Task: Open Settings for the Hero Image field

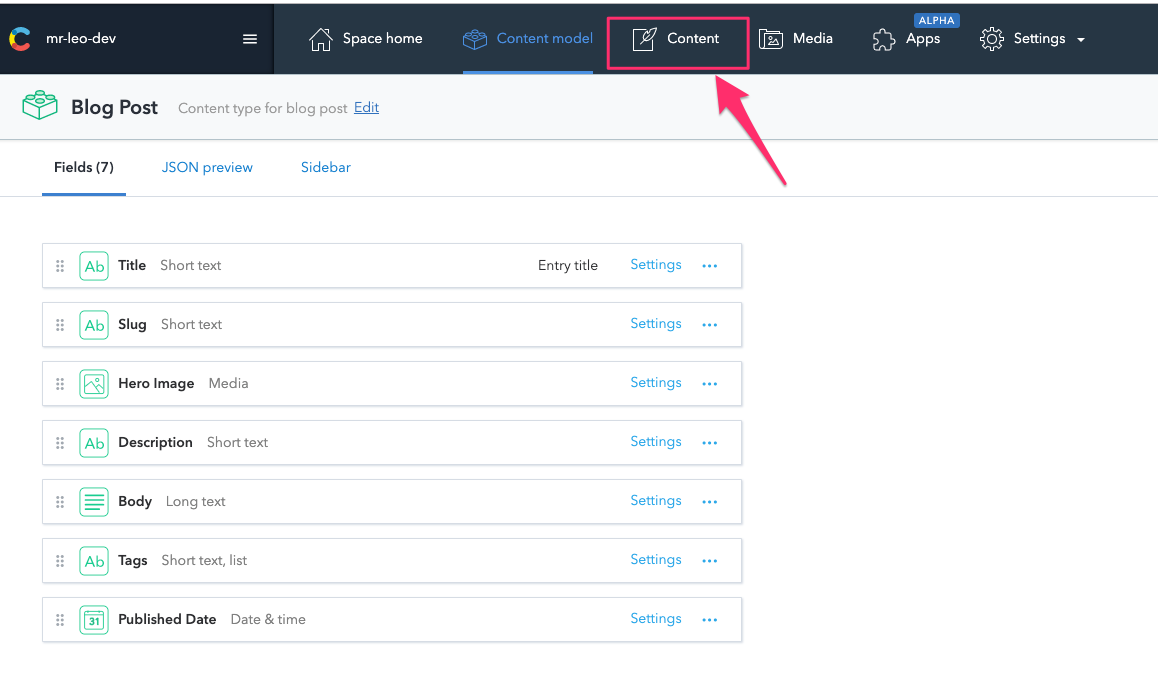Action: (x=655, y=382)
